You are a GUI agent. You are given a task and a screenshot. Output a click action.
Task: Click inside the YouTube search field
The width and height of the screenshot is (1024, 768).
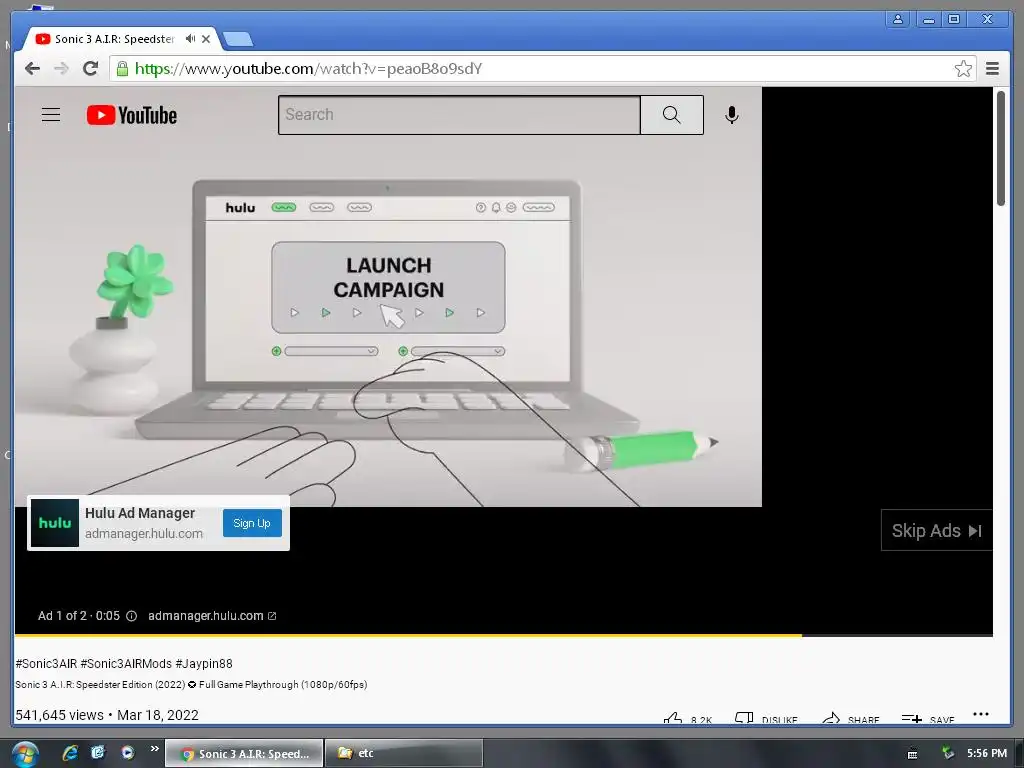click(459, 115)
